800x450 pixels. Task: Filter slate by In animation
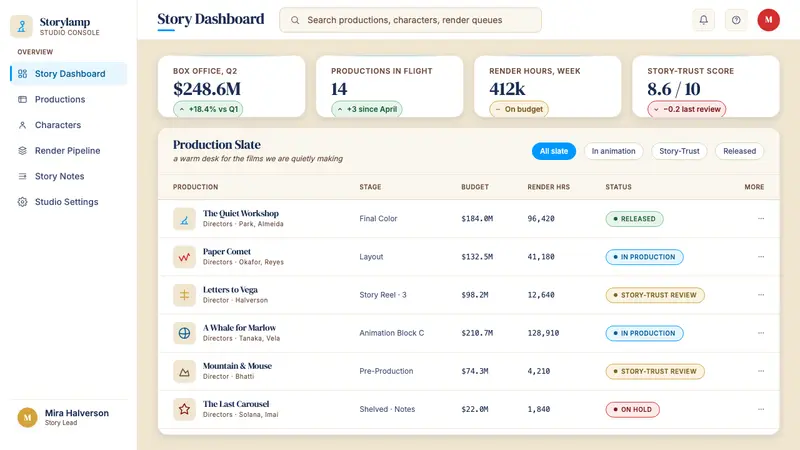tap(613, 151)
